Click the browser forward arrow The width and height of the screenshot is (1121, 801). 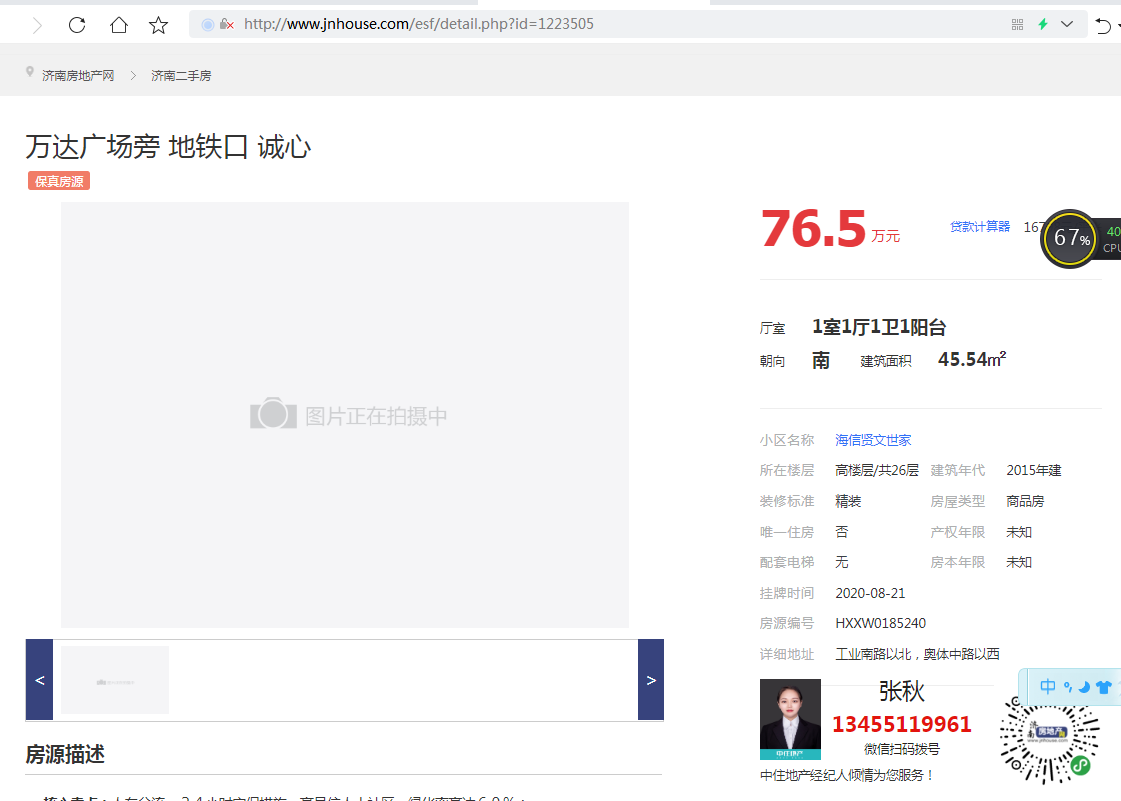(38, 25)
